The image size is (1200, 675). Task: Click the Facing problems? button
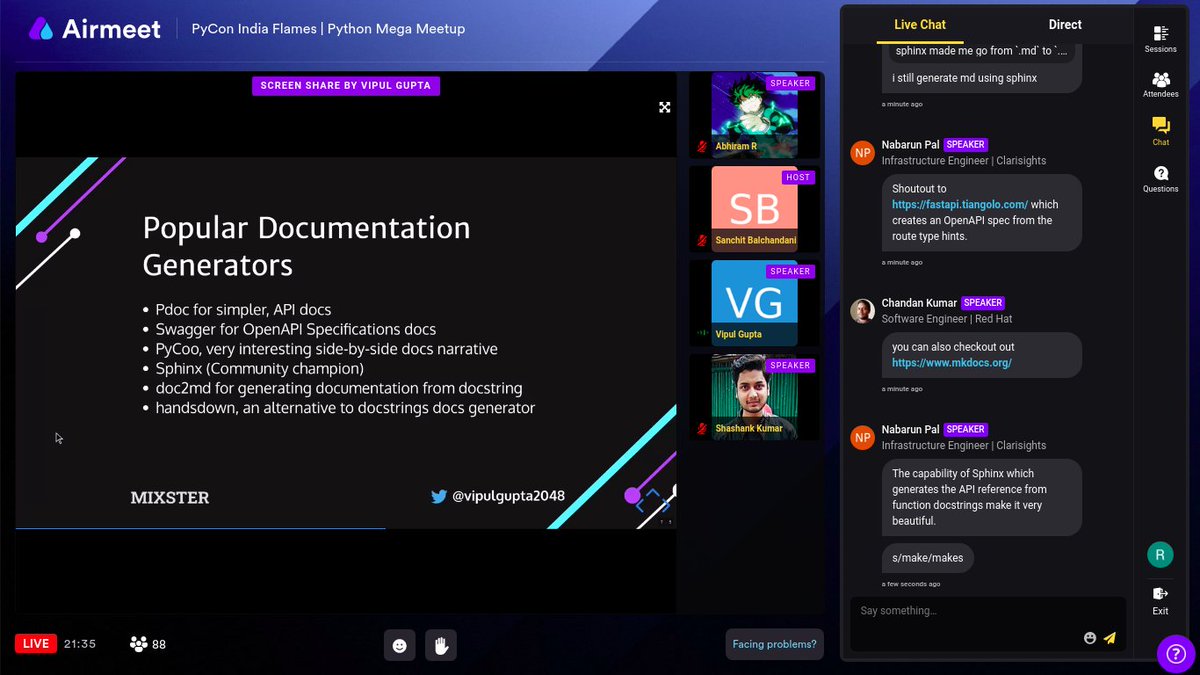tap(775, 644)
